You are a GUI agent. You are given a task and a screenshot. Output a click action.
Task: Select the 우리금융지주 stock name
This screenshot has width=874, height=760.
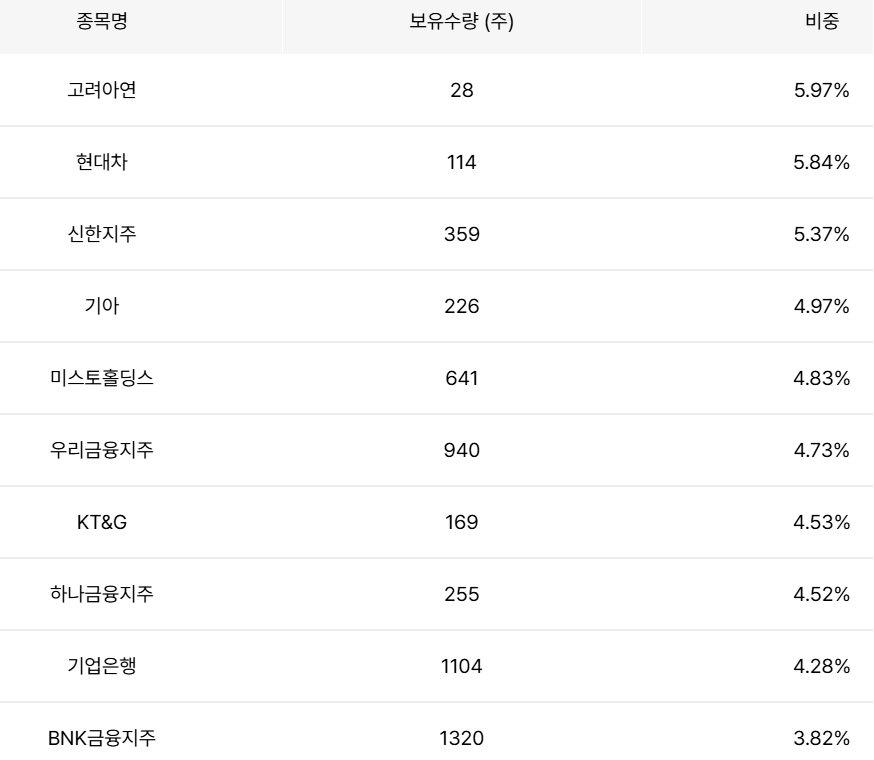(102, 449)
